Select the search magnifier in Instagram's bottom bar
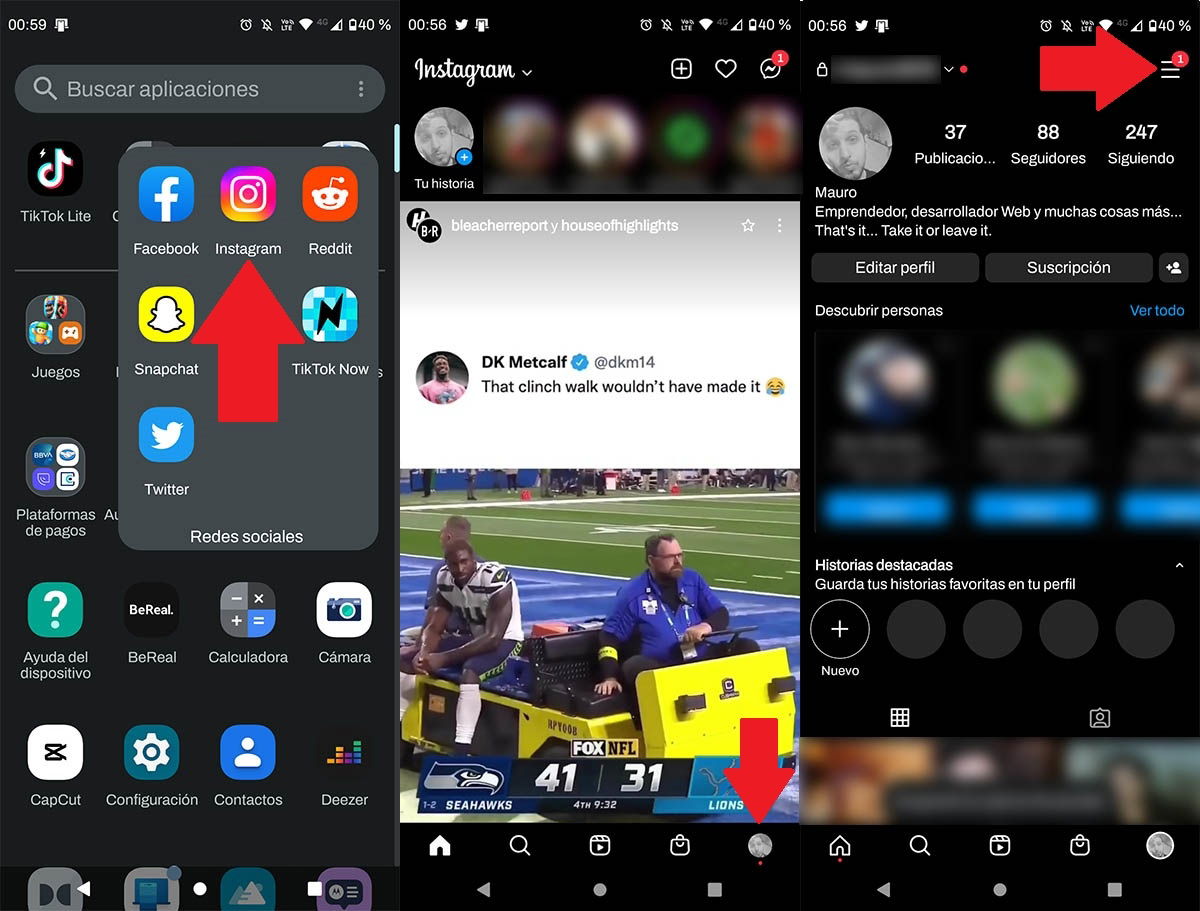1200x911 pixels. coord(520,845)
